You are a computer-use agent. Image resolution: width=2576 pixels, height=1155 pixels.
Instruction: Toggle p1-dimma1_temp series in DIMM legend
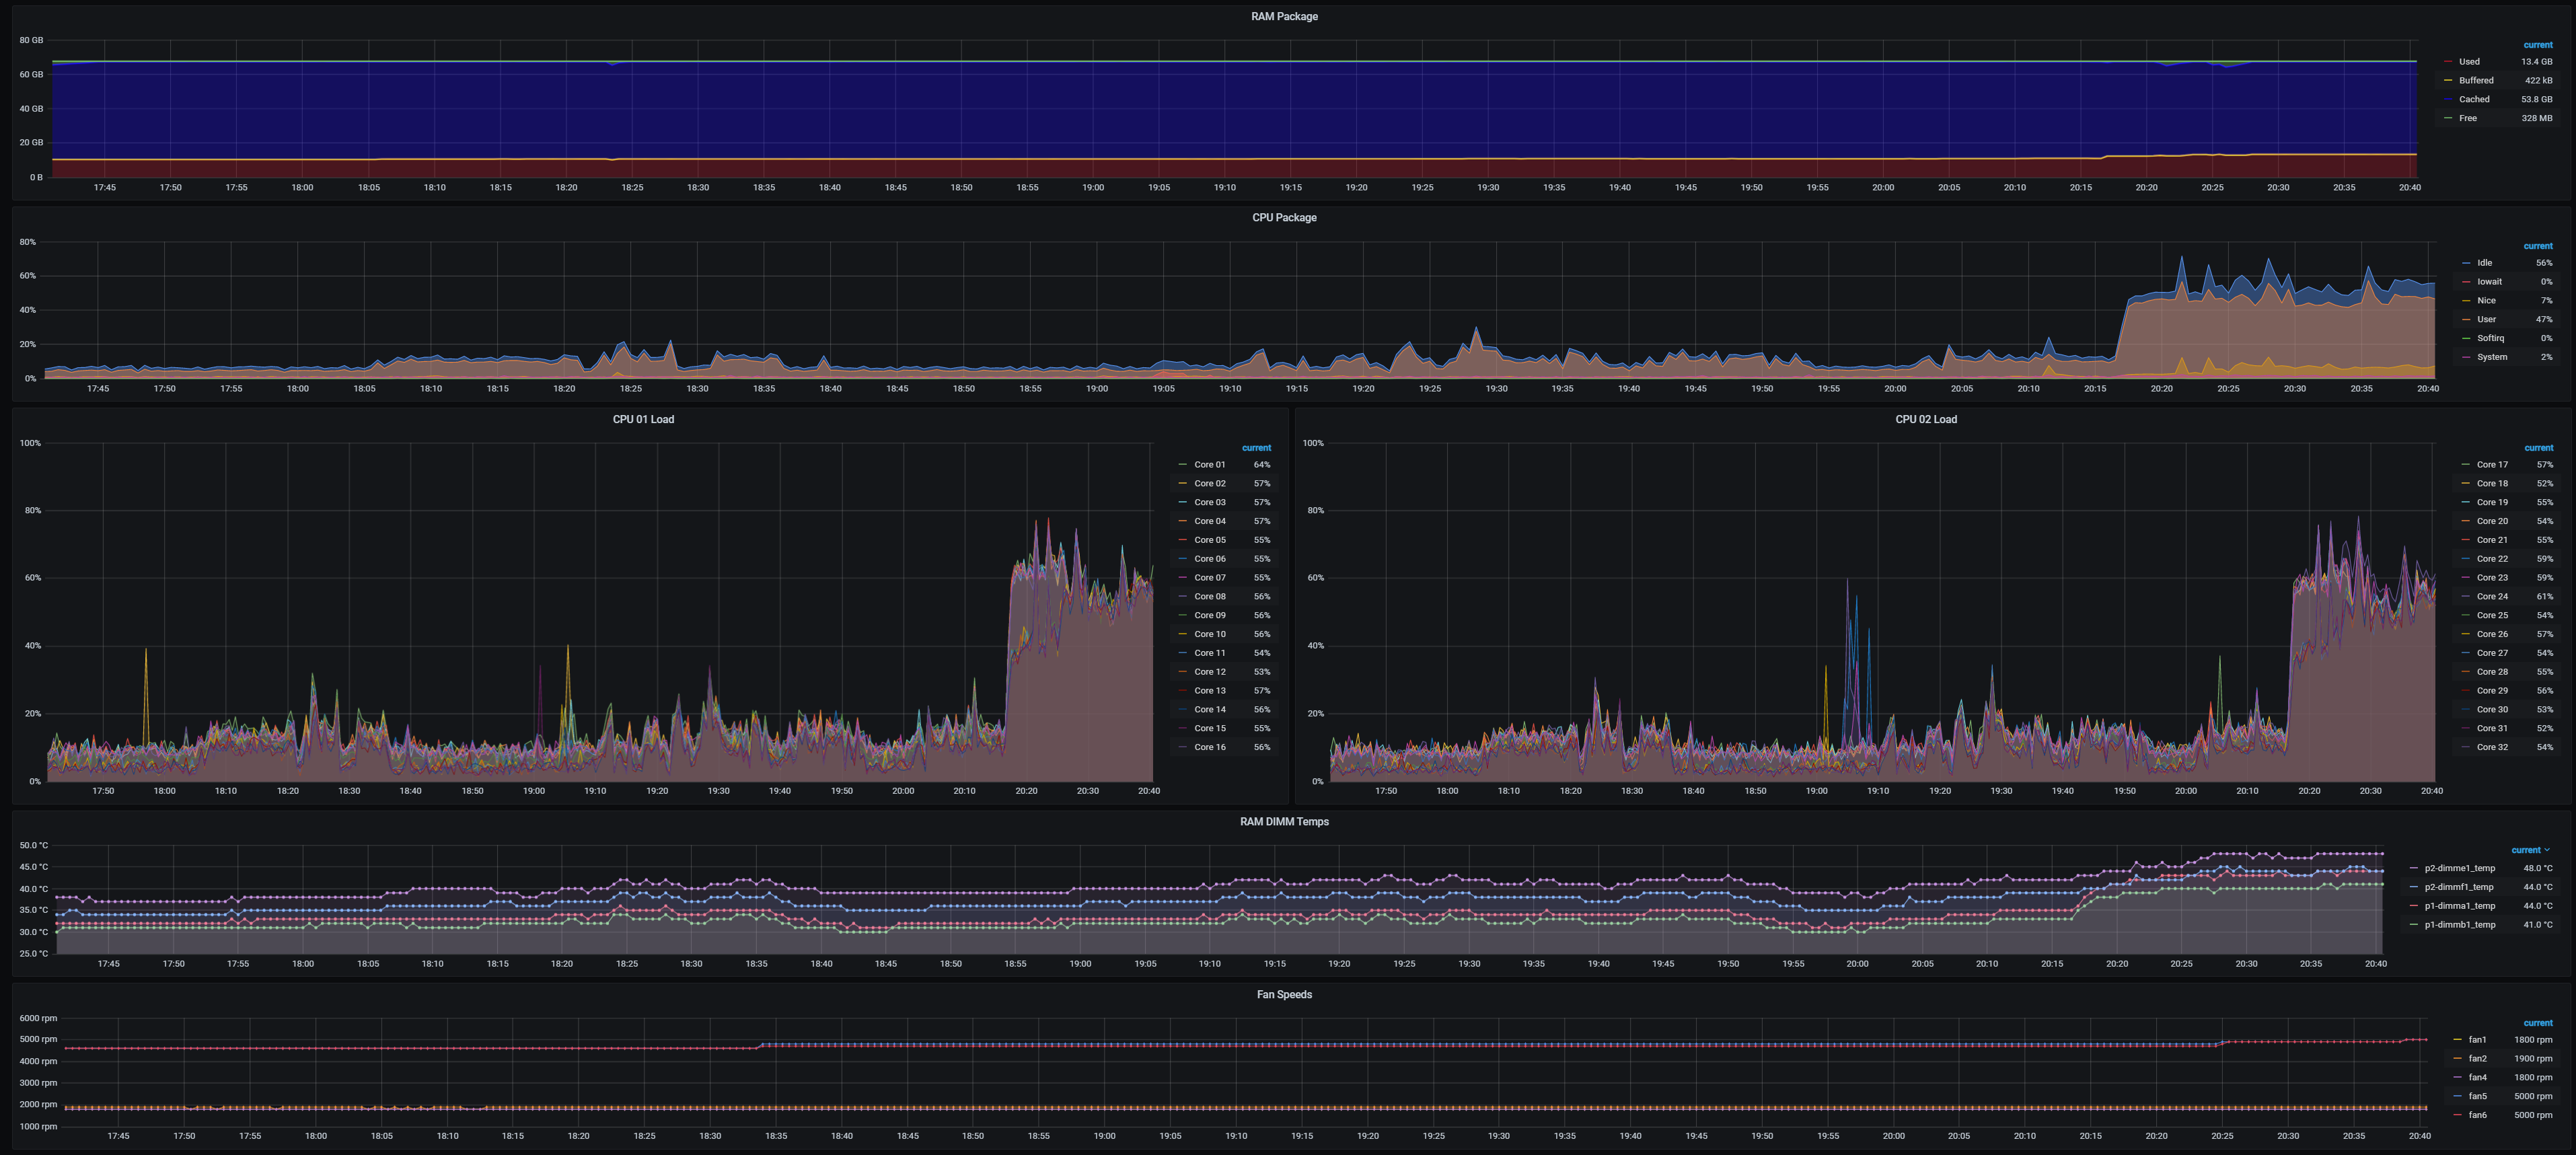pos(2459,906)
